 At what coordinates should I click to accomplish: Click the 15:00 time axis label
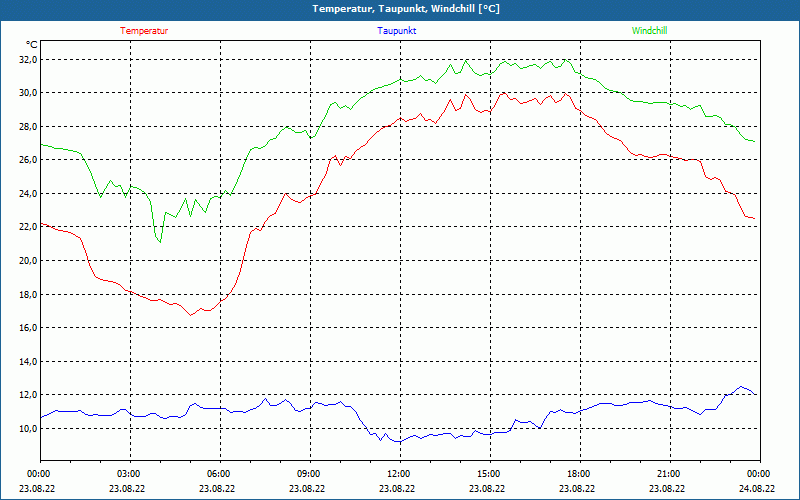click(x=490, y=474)
